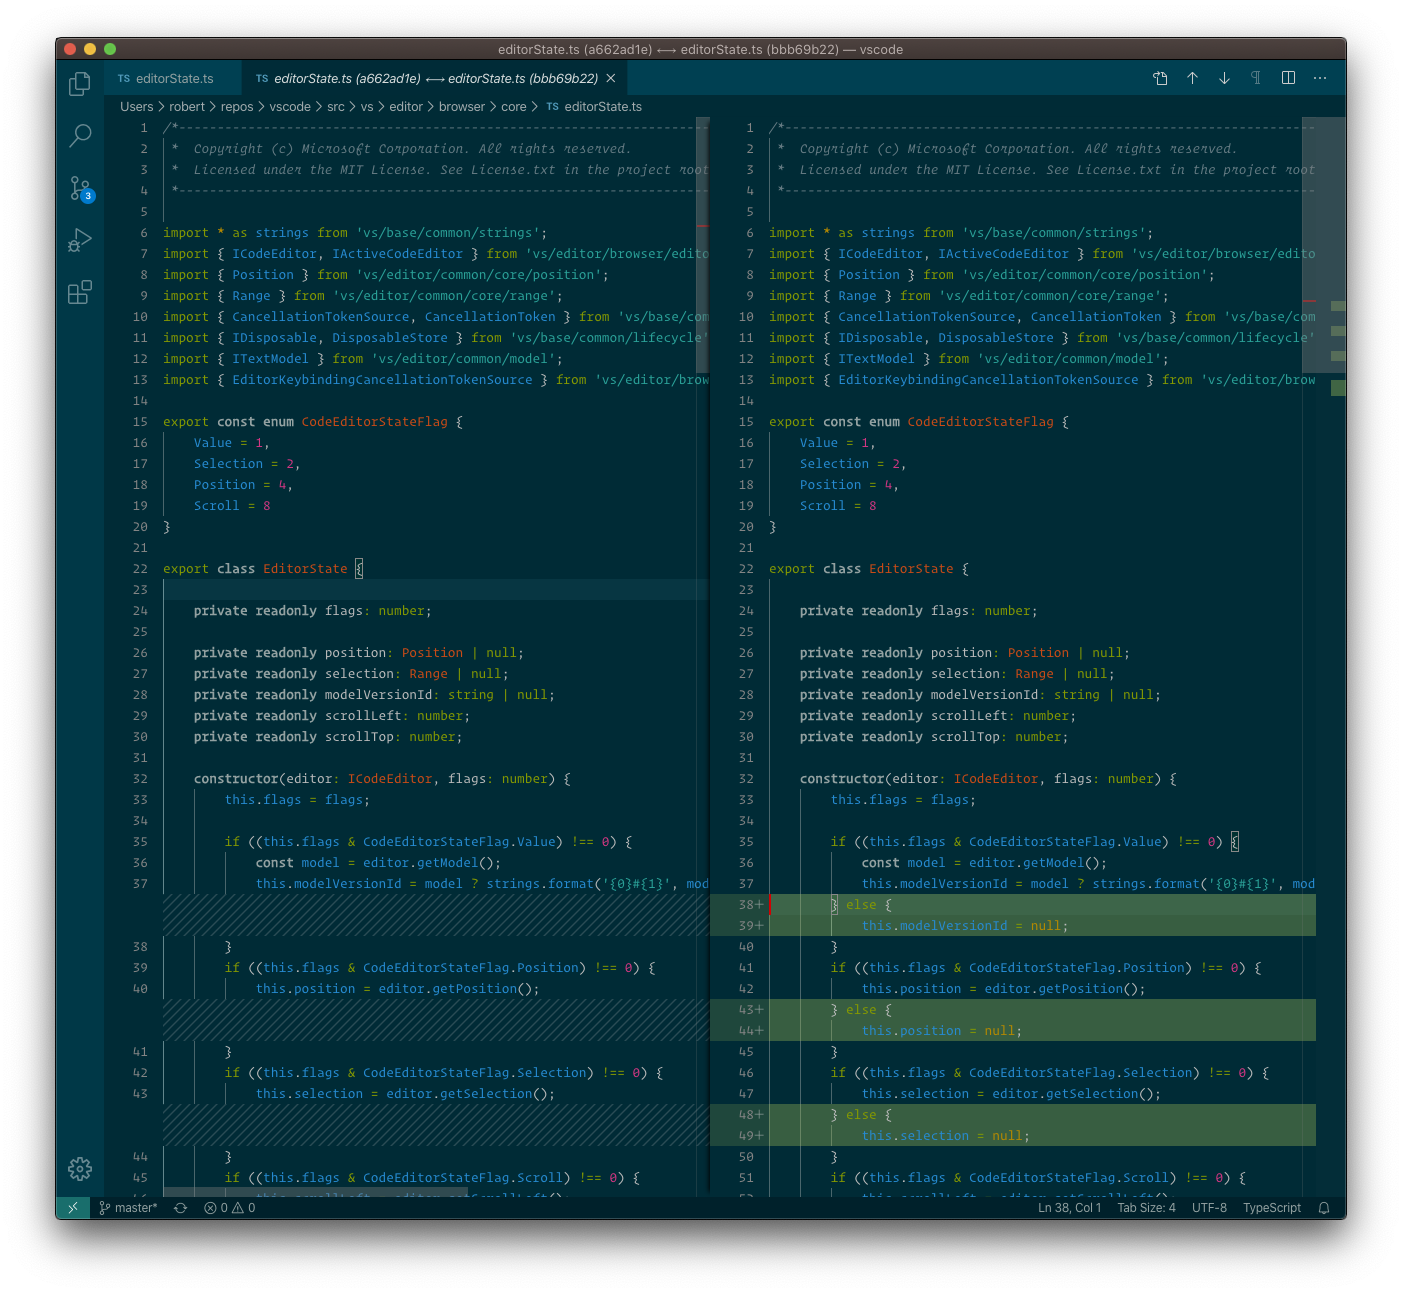This screenshot has height=1293, width=1402.
Task: Open the Explorer view in activity bar
Action: point(80,84)
